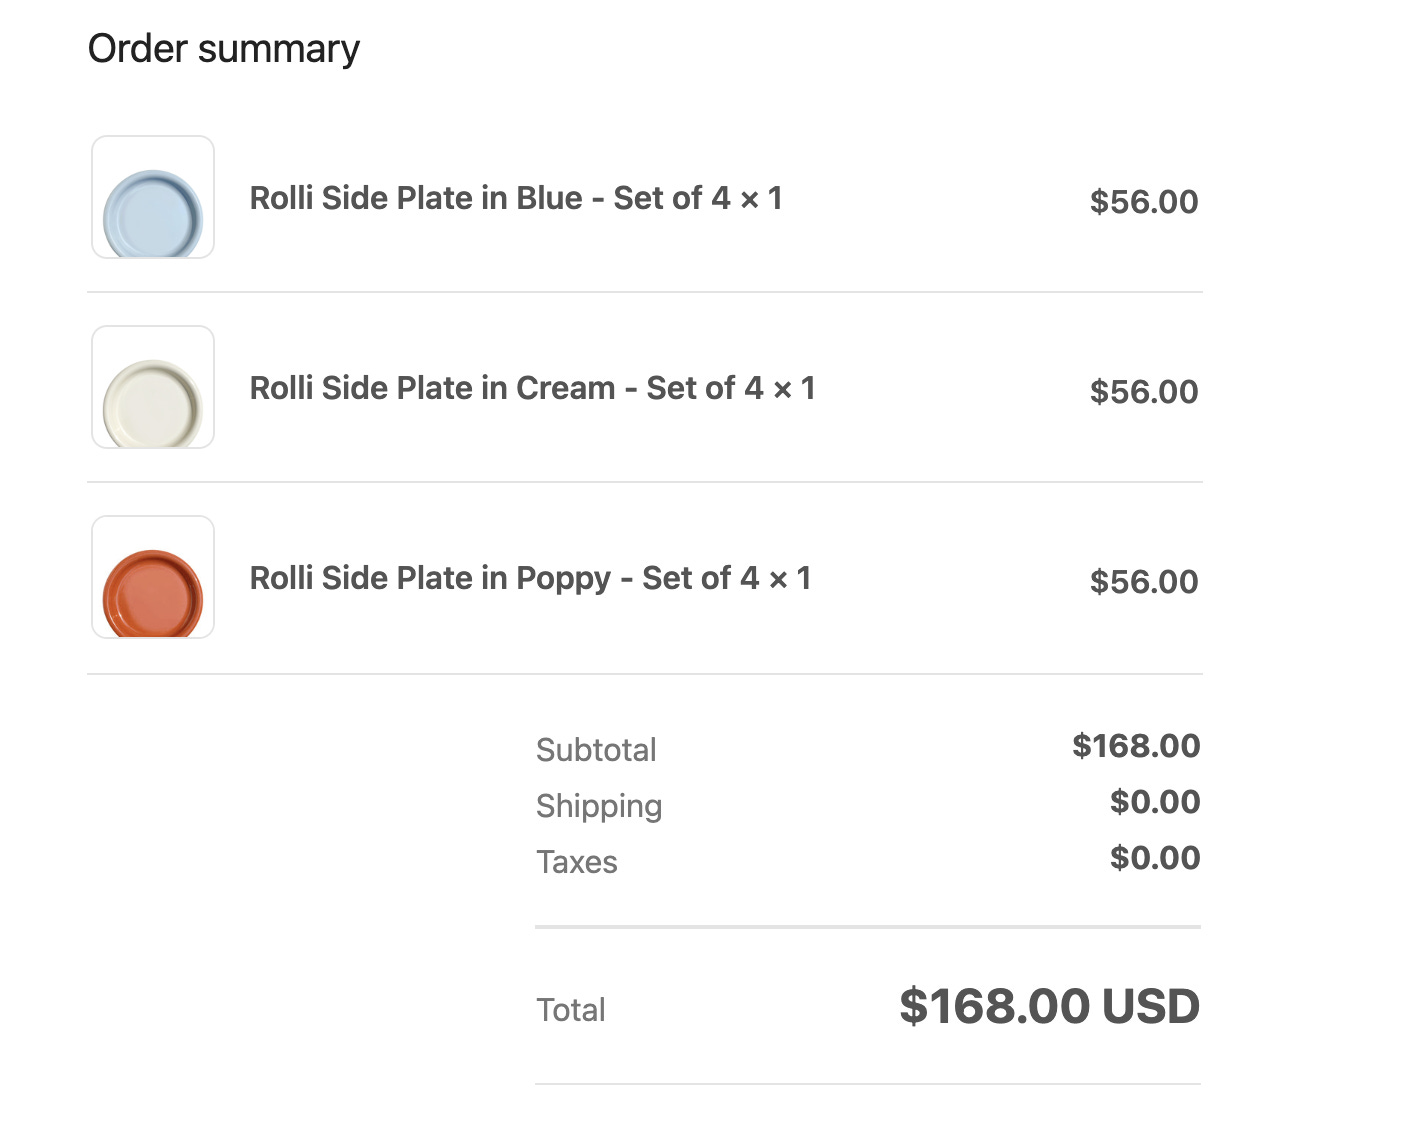This screenshot has width=1410, height=1128.
Task: Select the Taxes $0.00 amount
Action: coord(1154,858)
